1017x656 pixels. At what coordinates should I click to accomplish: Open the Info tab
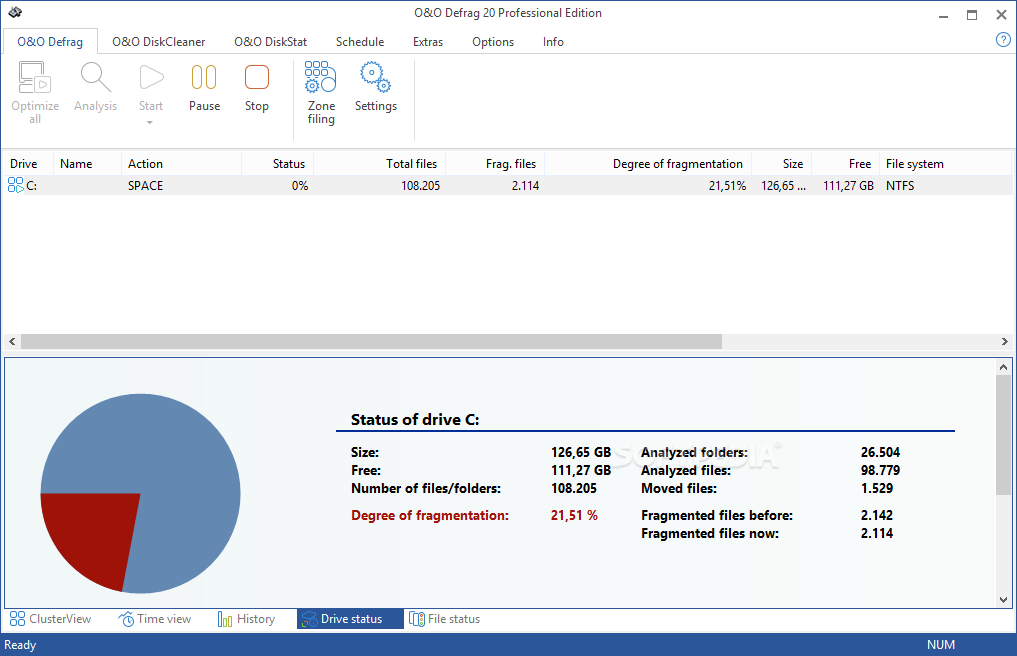553,42
